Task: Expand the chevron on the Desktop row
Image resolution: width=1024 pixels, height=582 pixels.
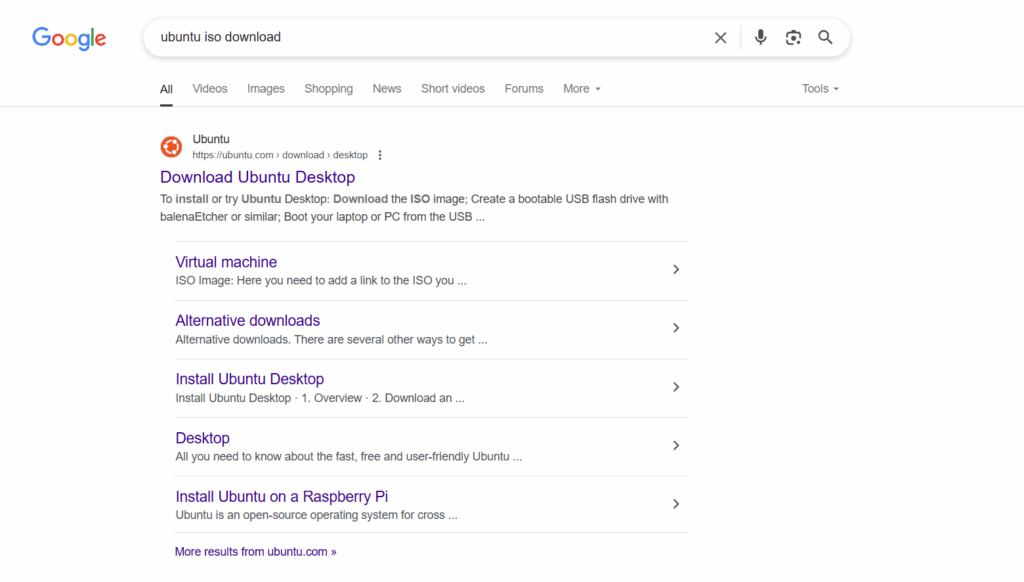Action: [x=676, y=445]
